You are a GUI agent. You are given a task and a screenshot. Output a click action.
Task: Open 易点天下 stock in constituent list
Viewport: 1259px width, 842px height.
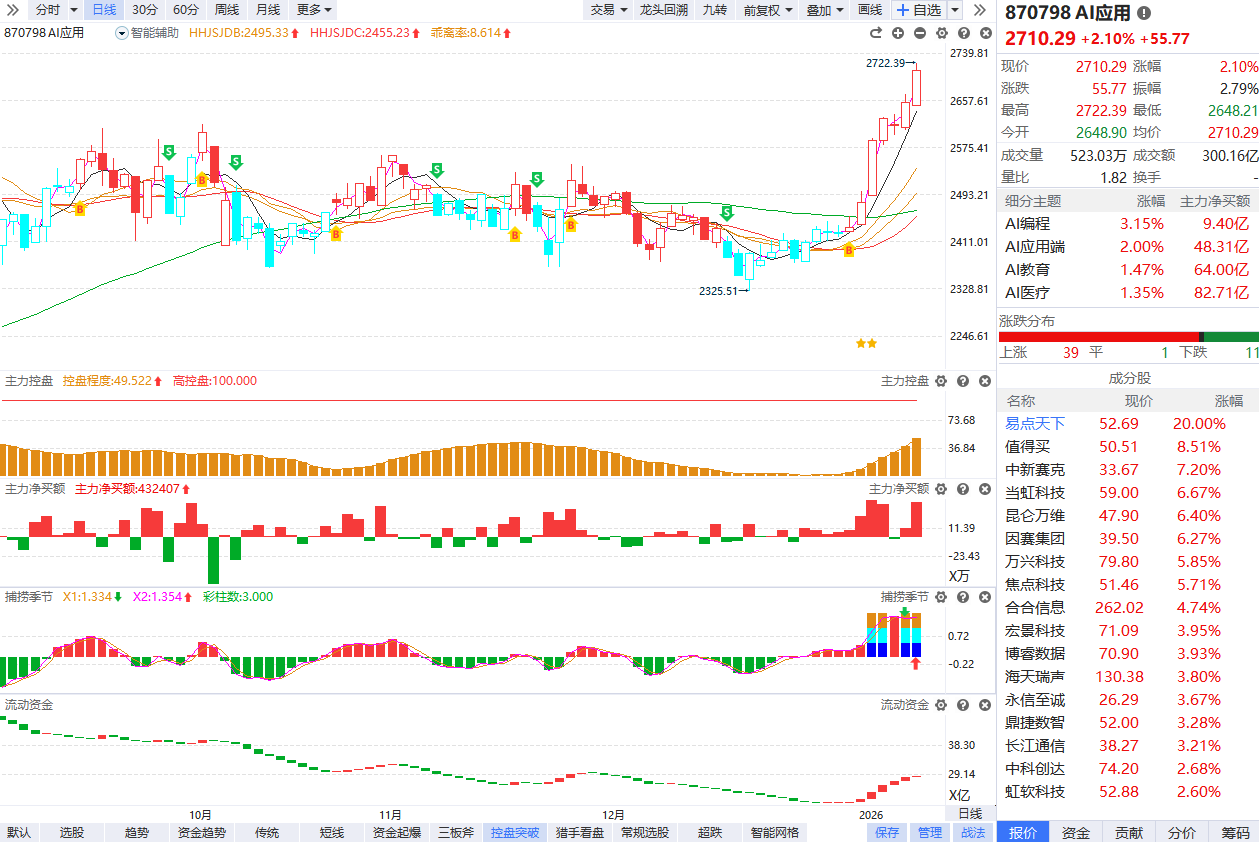(1035, 423)
